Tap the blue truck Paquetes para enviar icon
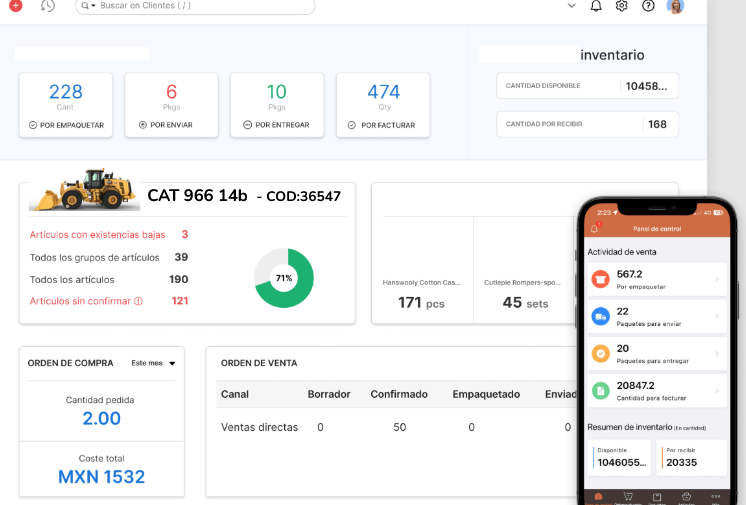This screenshot has height=505, width=746. [x=600, y=316]
